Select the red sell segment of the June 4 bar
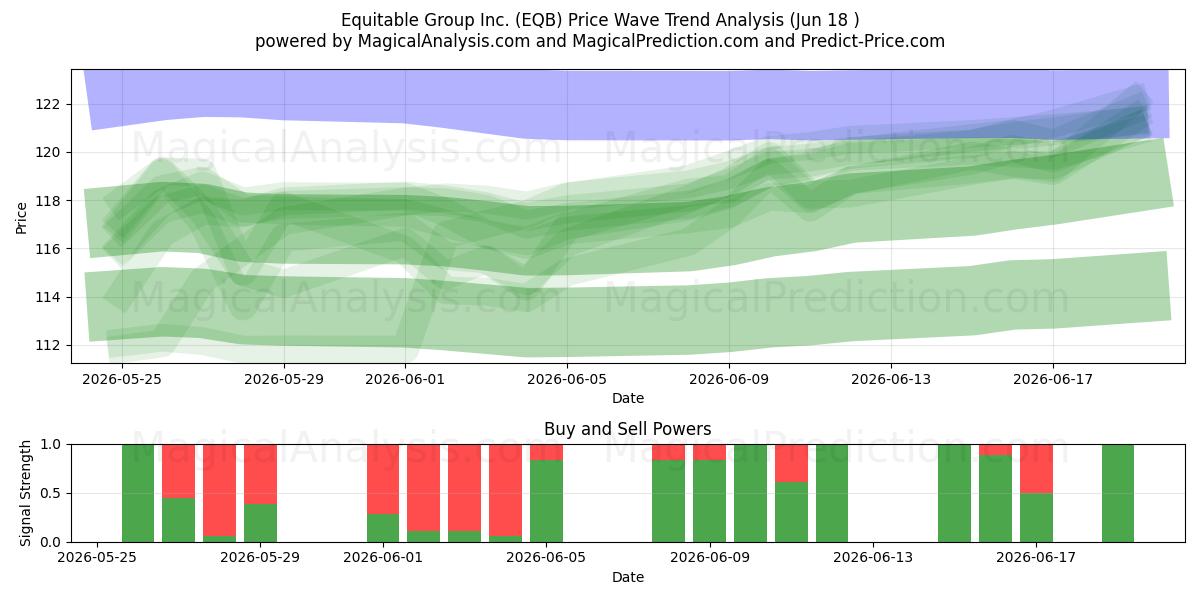Viewport: 1200px width, 600px height. point(505,490)
